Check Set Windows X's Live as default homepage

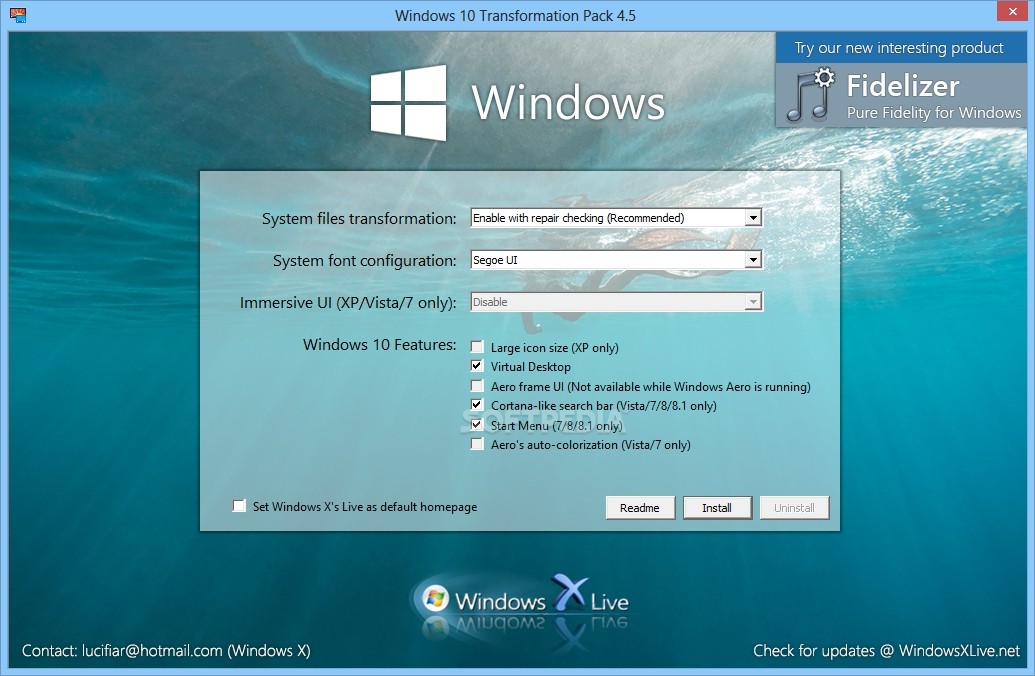tap(239, 506)
